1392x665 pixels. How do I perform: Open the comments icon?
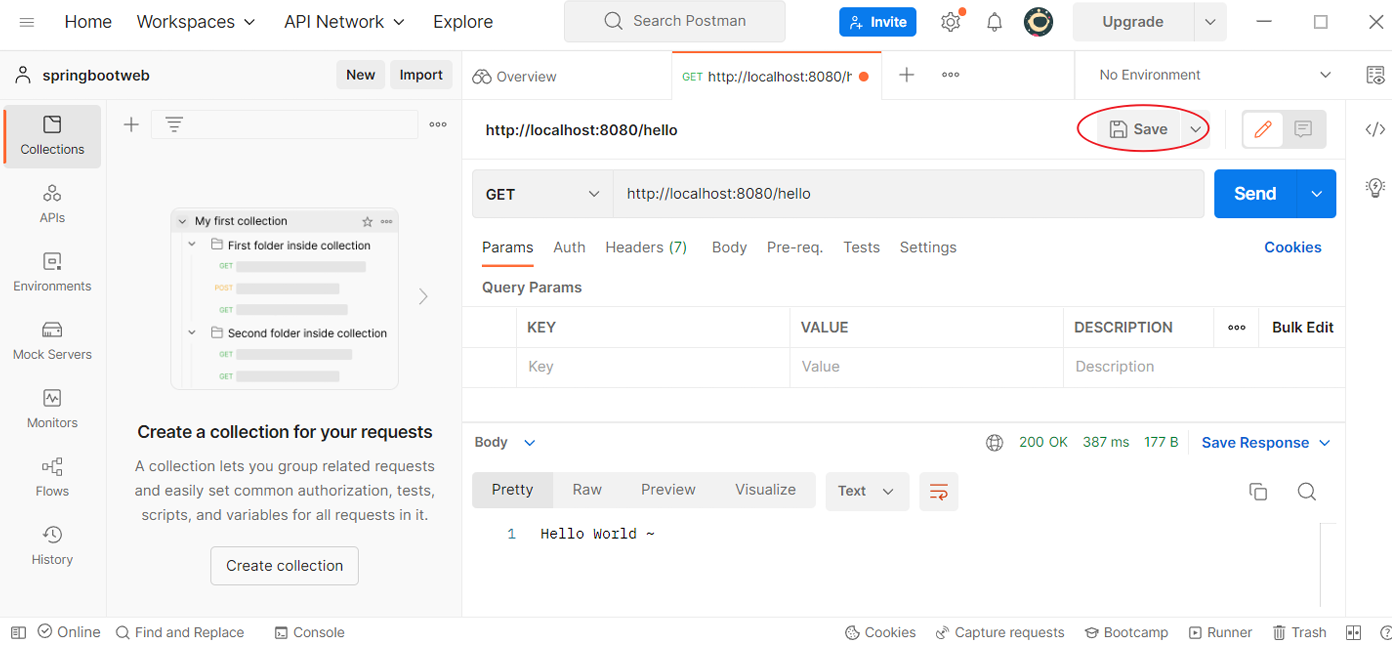[x=1303, y=129]
